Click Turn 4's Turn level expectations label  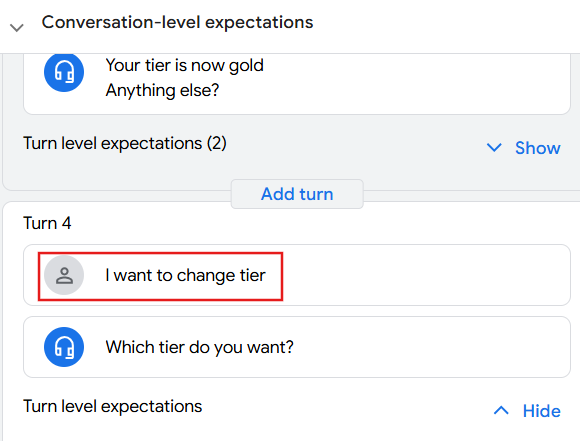pos(112,406)
